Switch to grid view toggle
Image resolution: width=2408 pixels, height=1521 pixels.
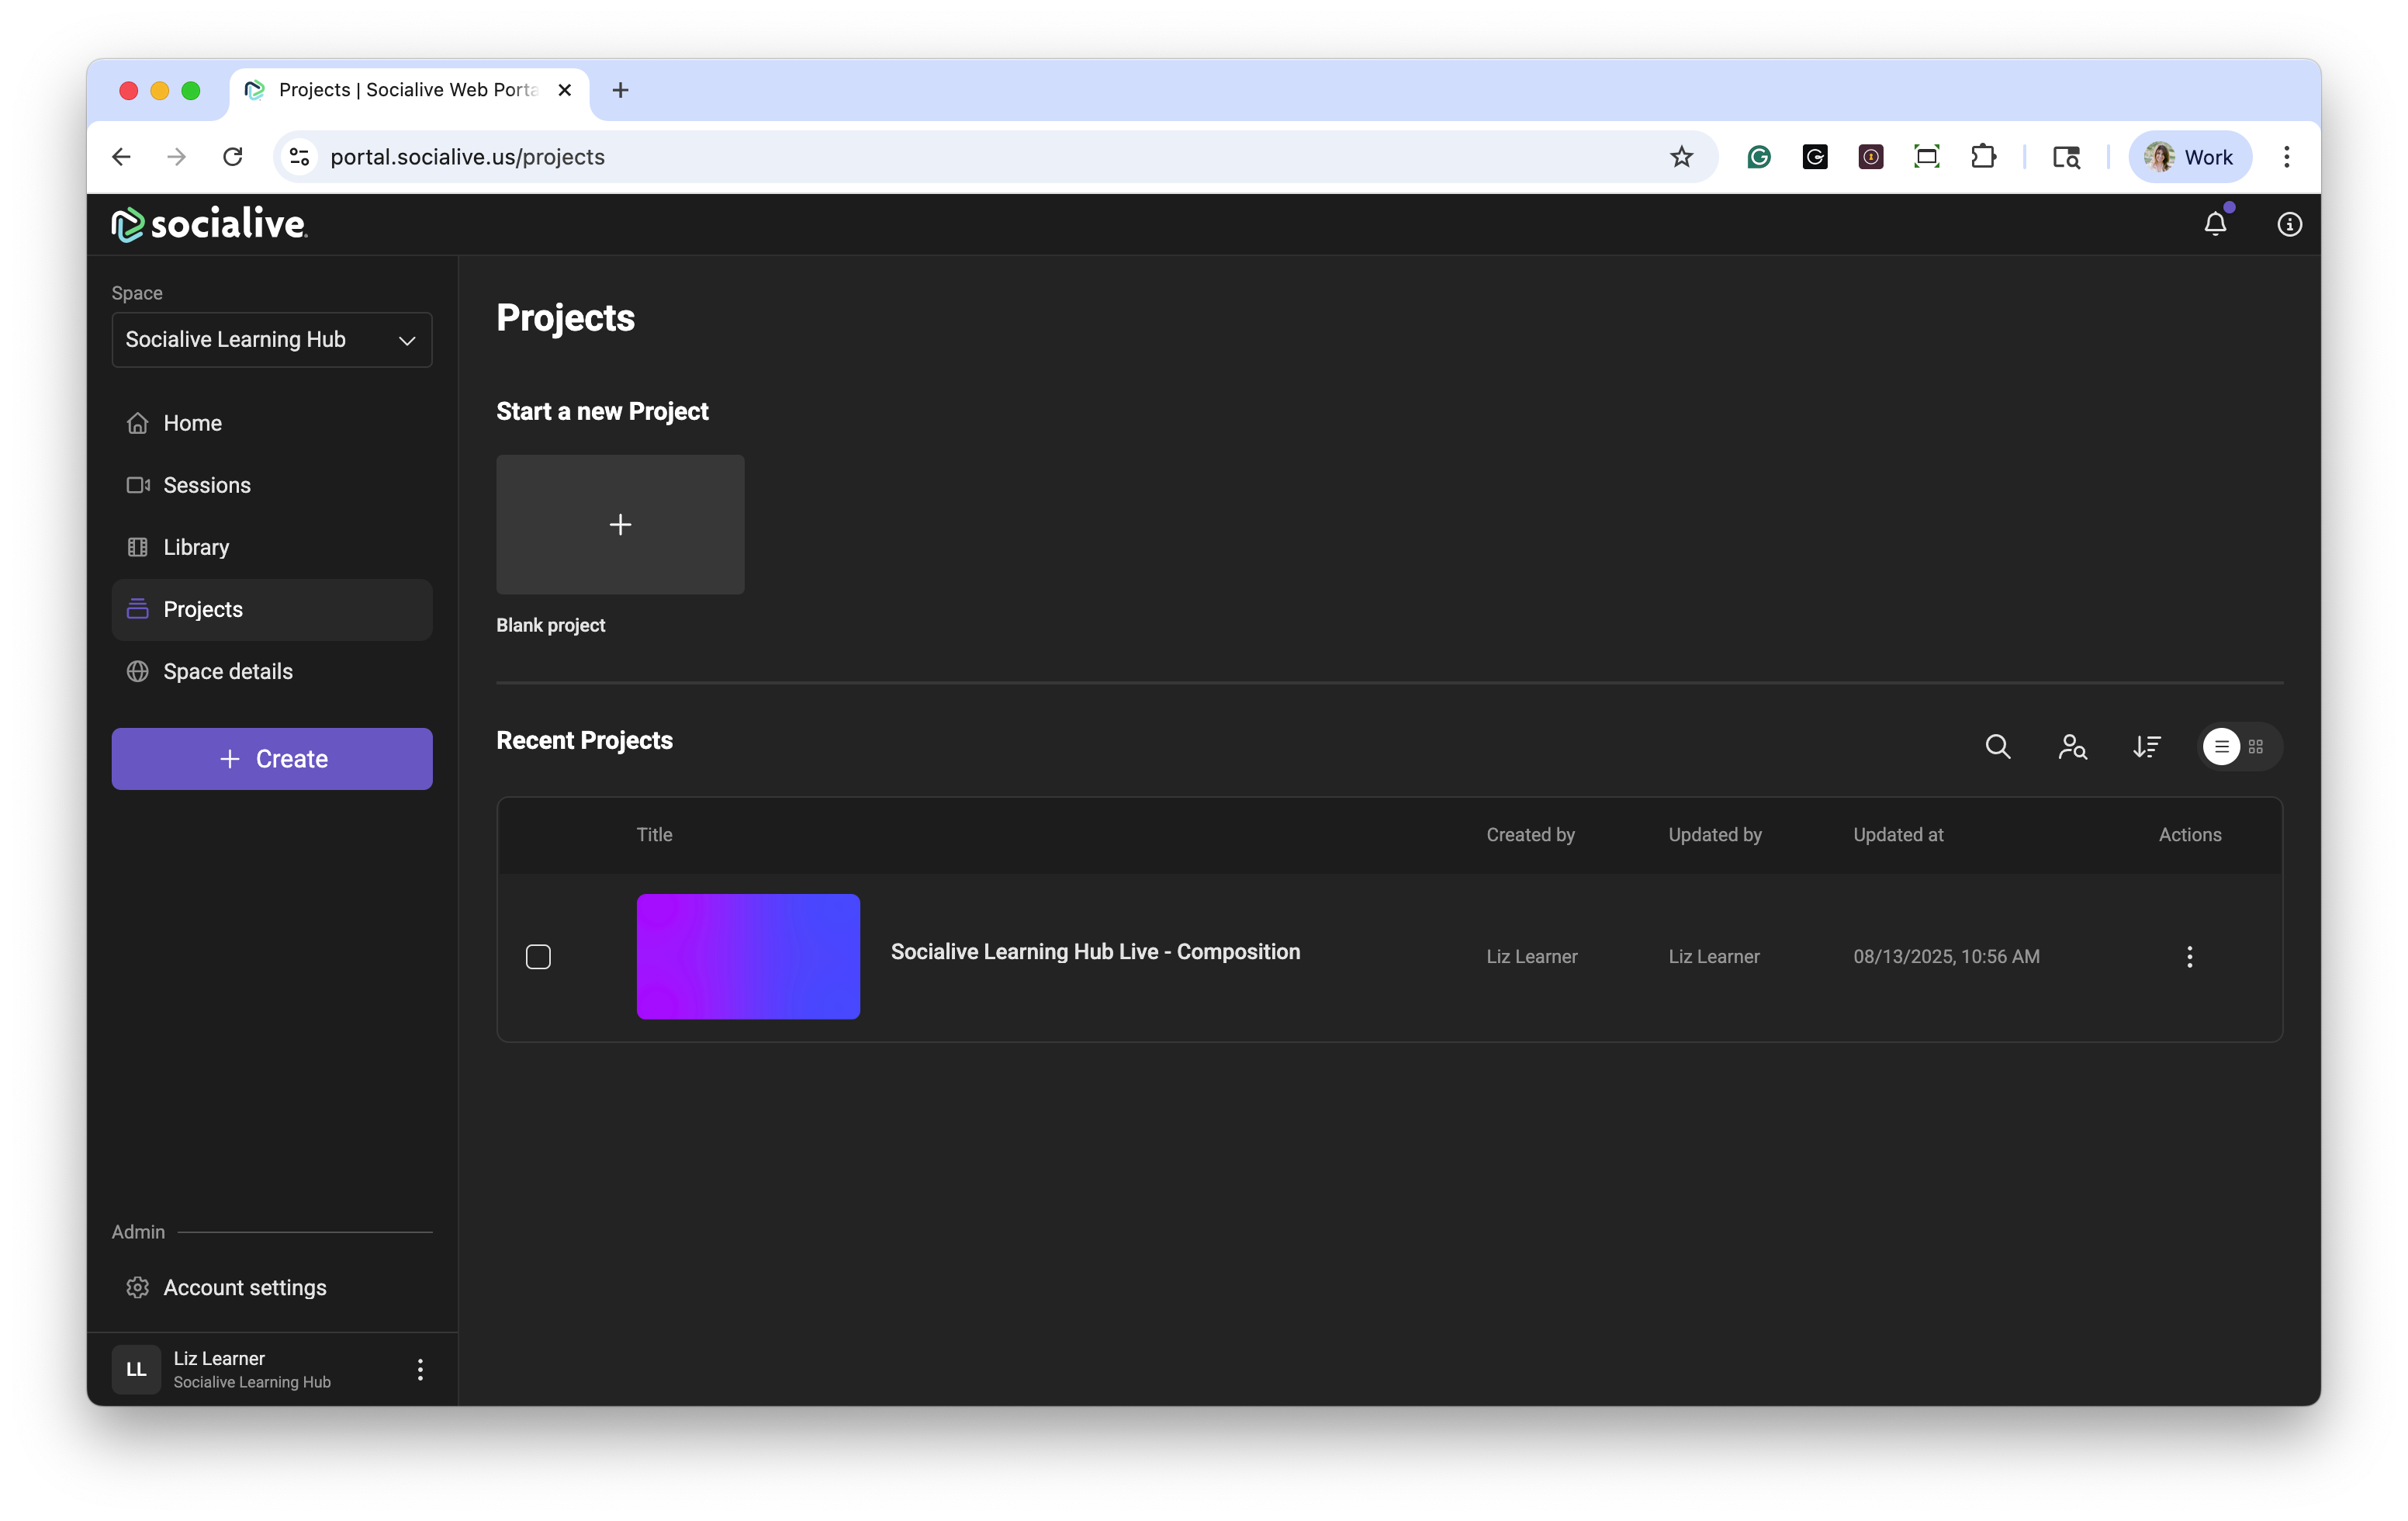2256,747
